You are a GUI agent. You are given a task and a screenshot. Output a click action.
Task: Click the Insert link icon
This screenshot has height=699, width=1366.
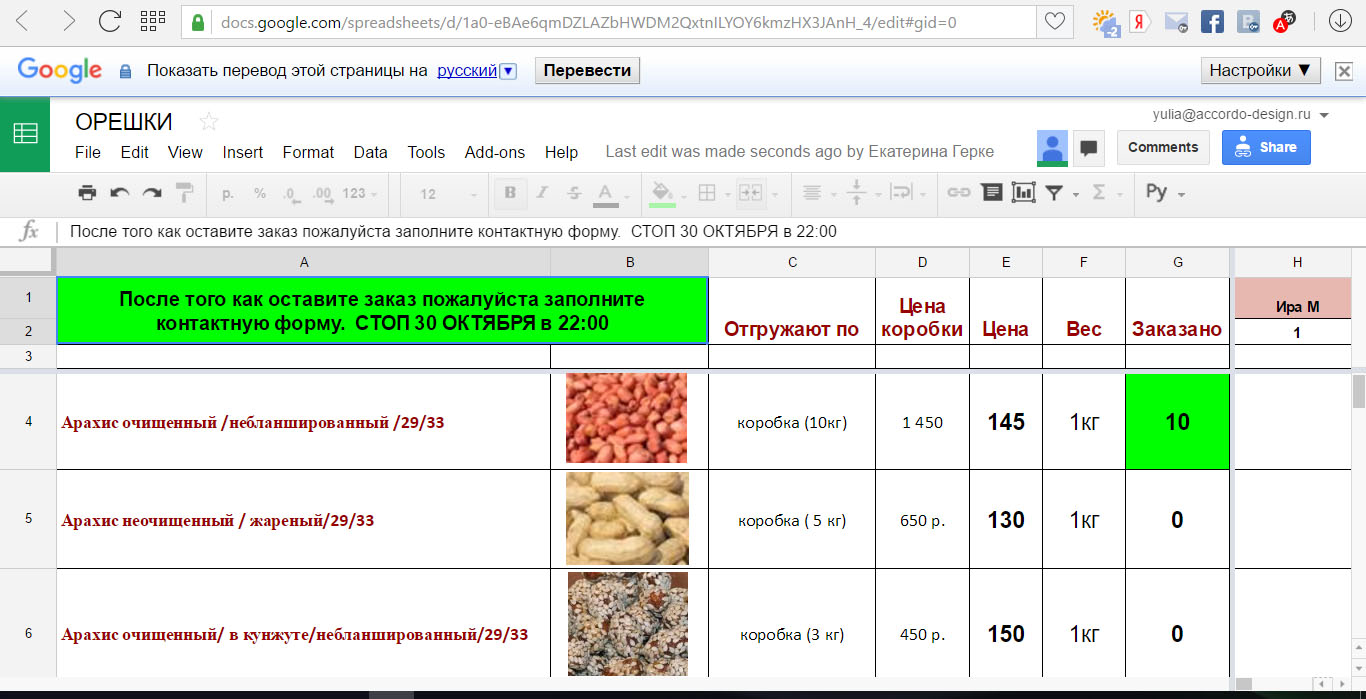pos(958,193)
